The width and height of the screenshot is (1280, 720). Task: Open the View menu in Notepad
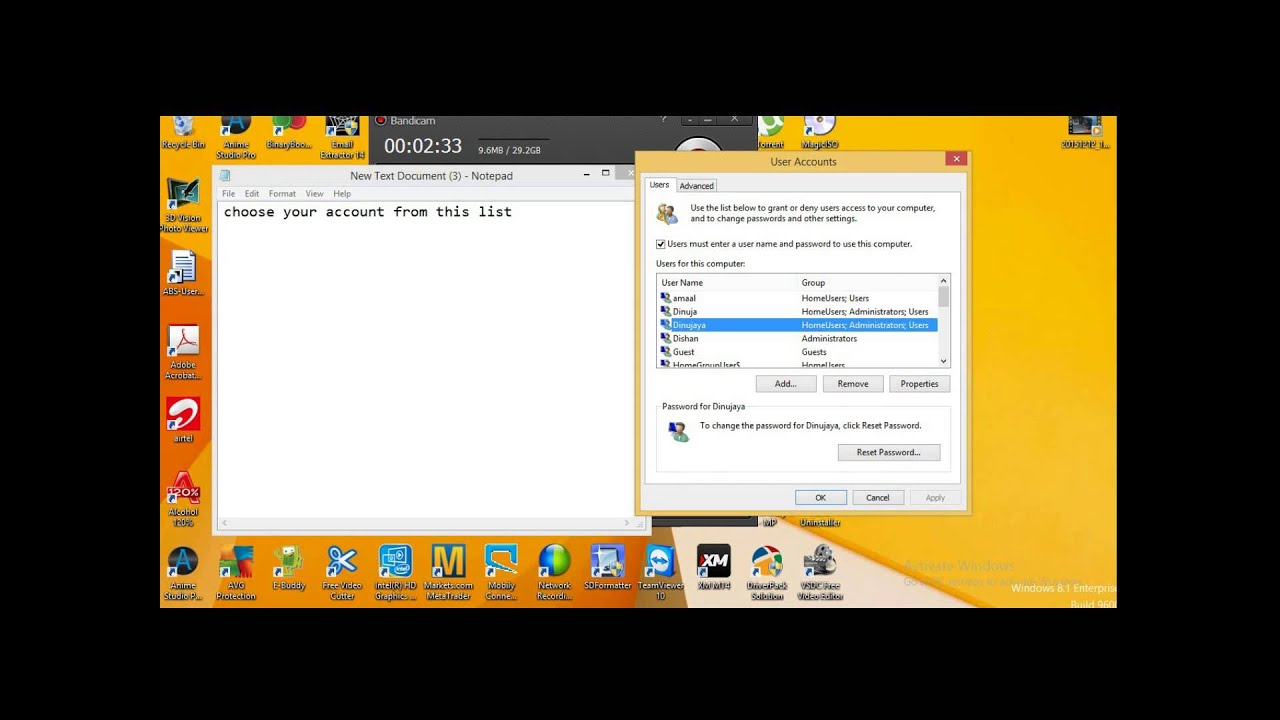pos(314,194)
